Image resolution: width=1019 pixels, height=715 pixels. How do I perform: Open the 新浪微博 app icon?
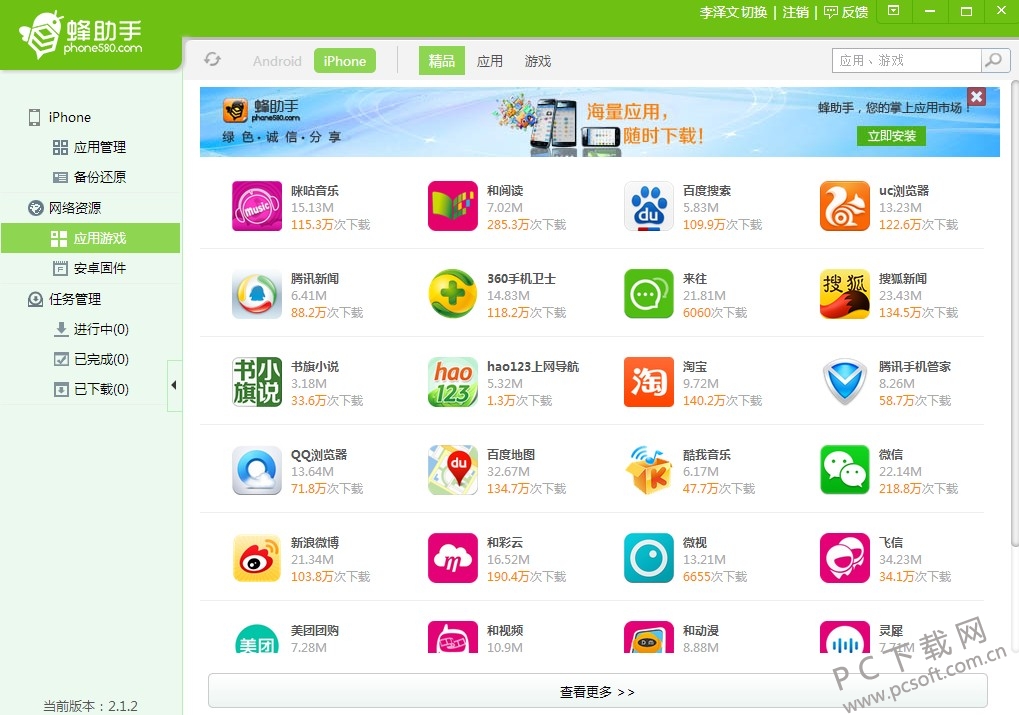click(257, 558)
